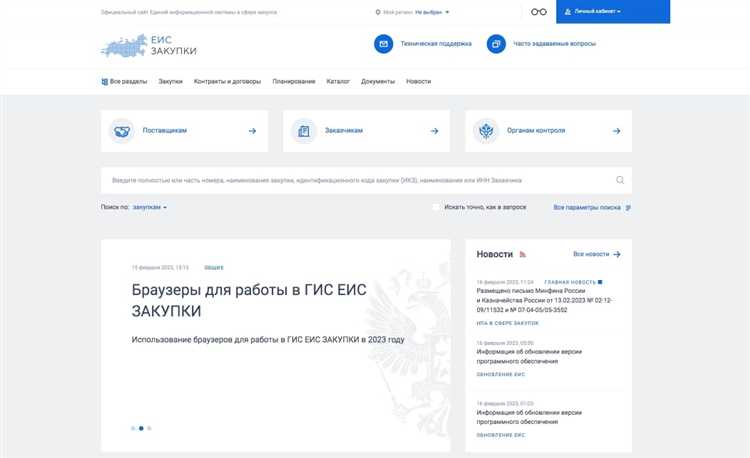Screen dimensions: 750x458
Task: Open Контракты и договоры menu item
Action: point(227,82)
